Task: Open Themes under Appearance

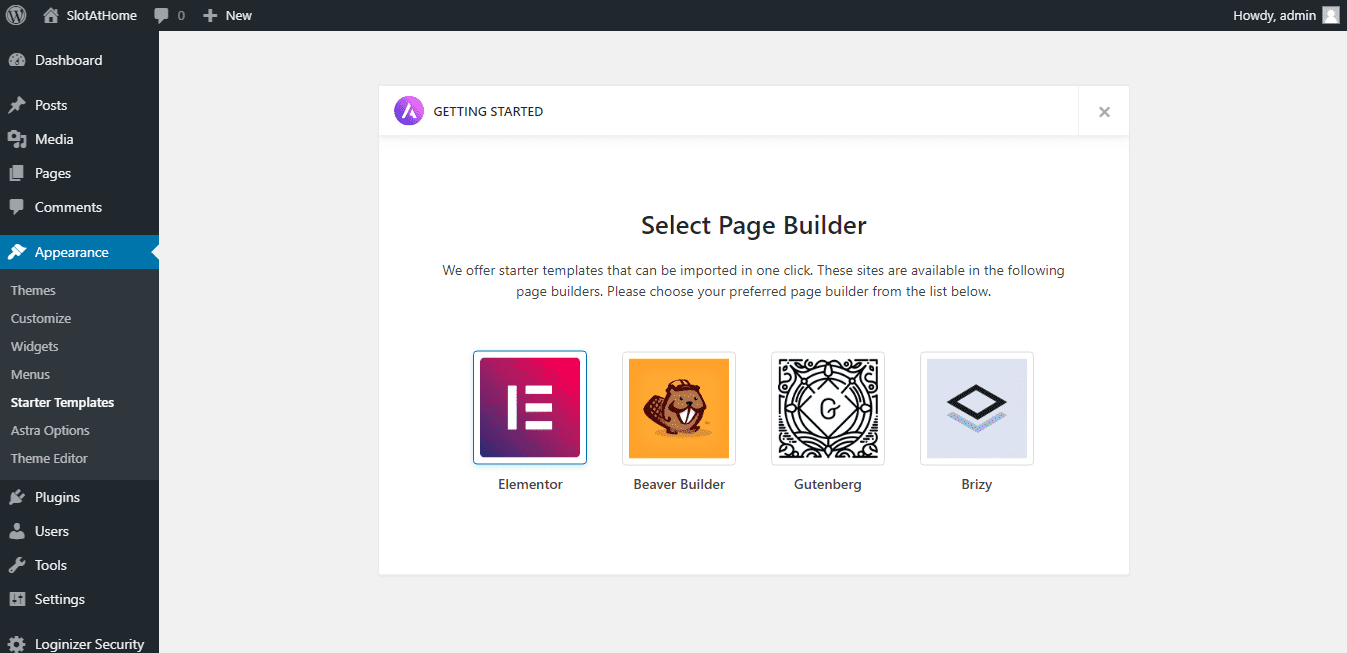Action: click(x=33, y=290)
